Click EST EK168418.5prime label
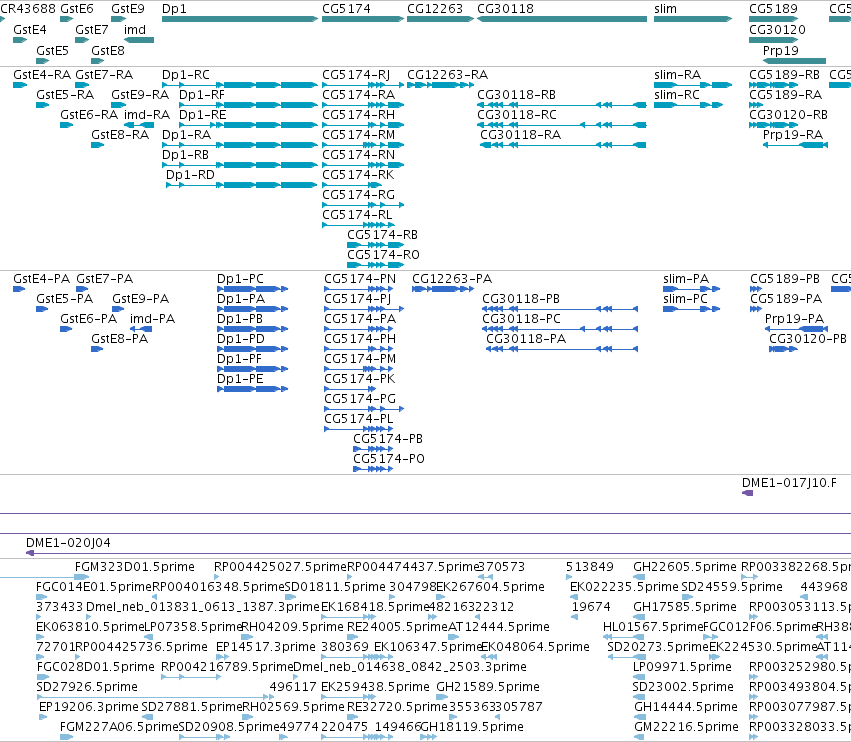 (375, 607)
